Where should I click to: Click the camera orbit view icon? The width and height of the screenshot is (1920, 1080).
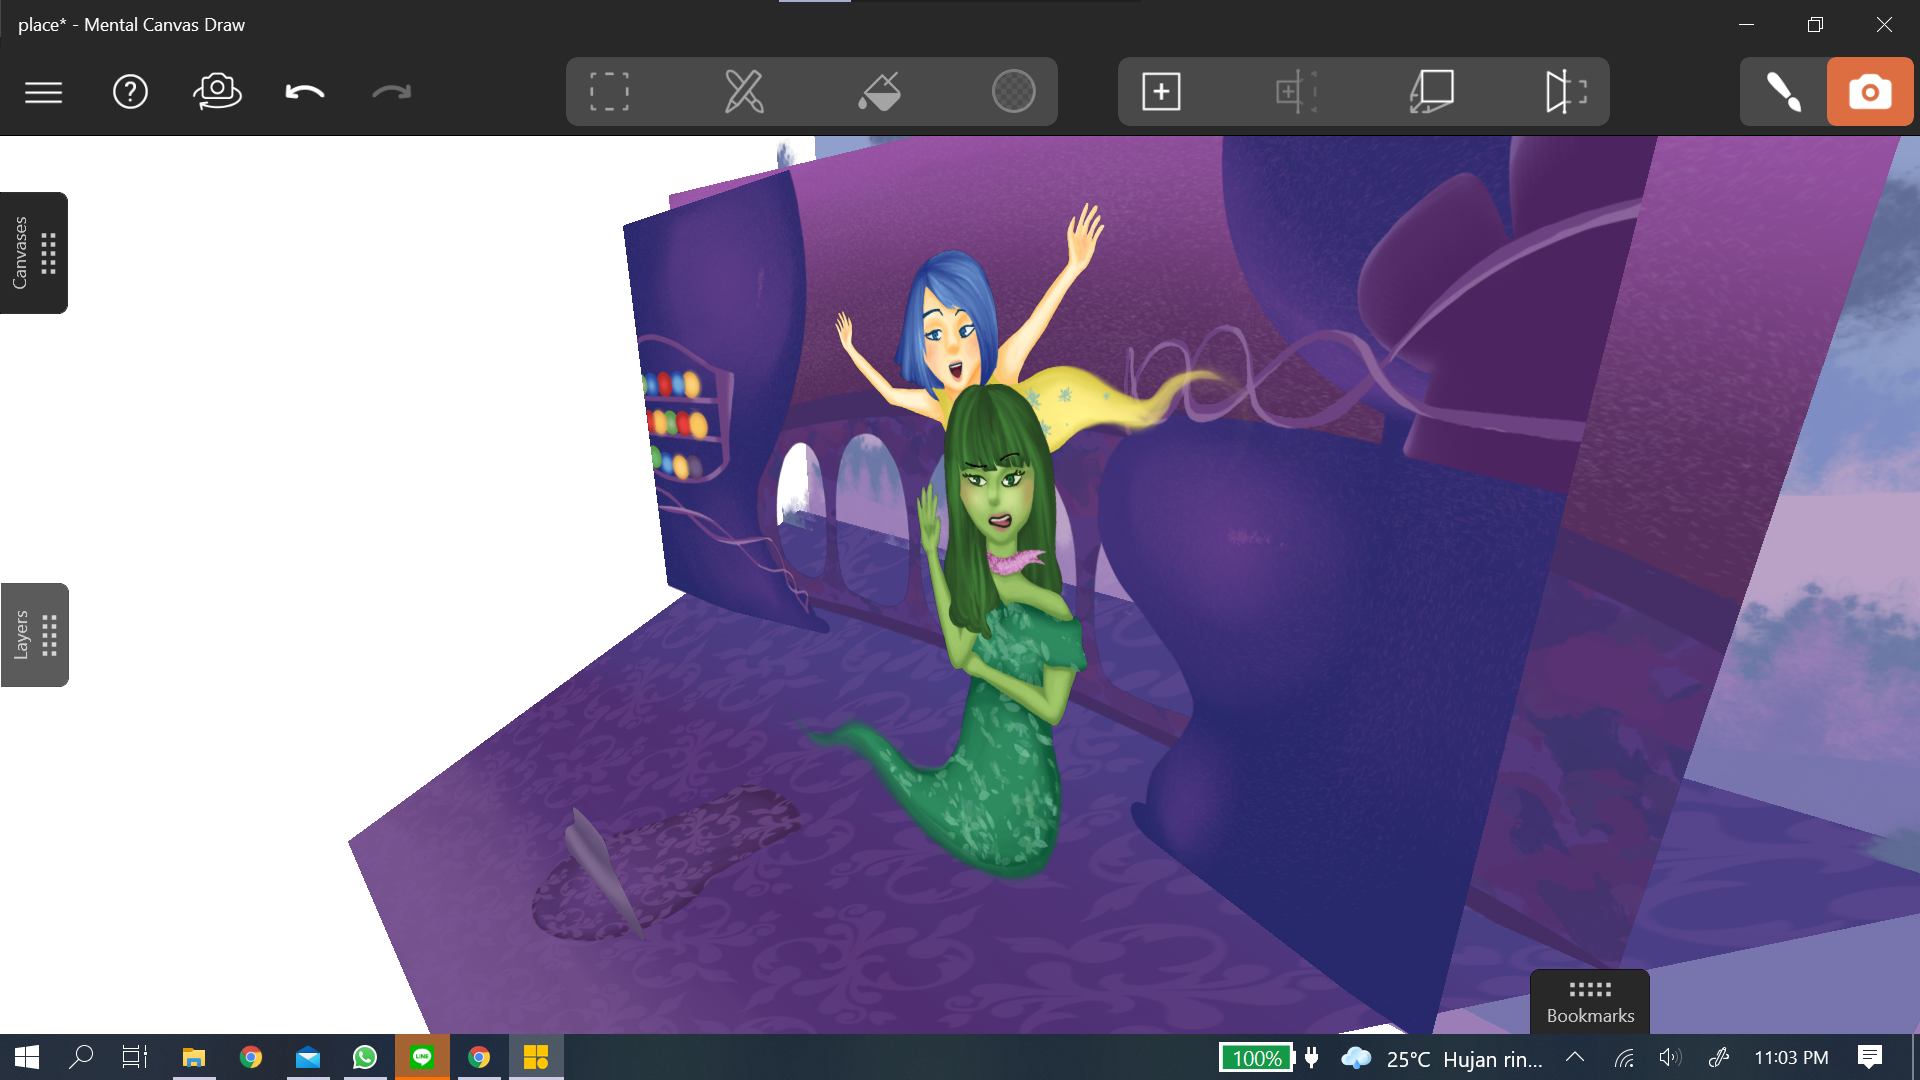tap(217, 91)
